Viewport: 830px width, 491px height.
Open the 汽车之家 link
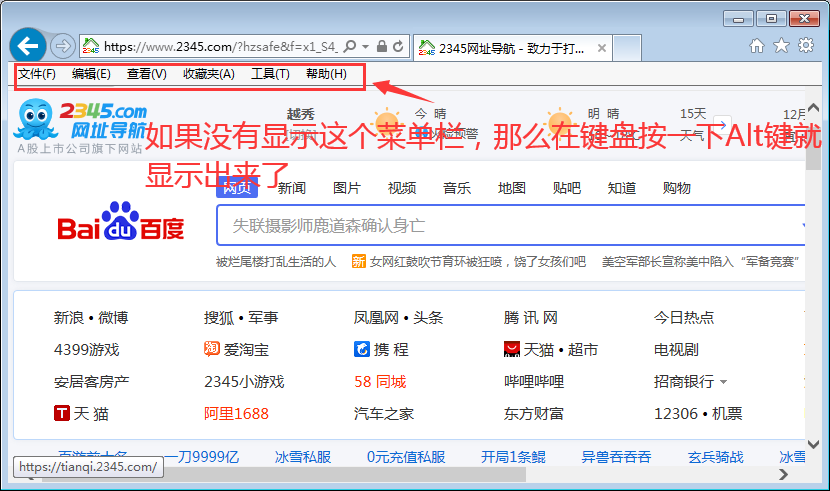(384, 414)
